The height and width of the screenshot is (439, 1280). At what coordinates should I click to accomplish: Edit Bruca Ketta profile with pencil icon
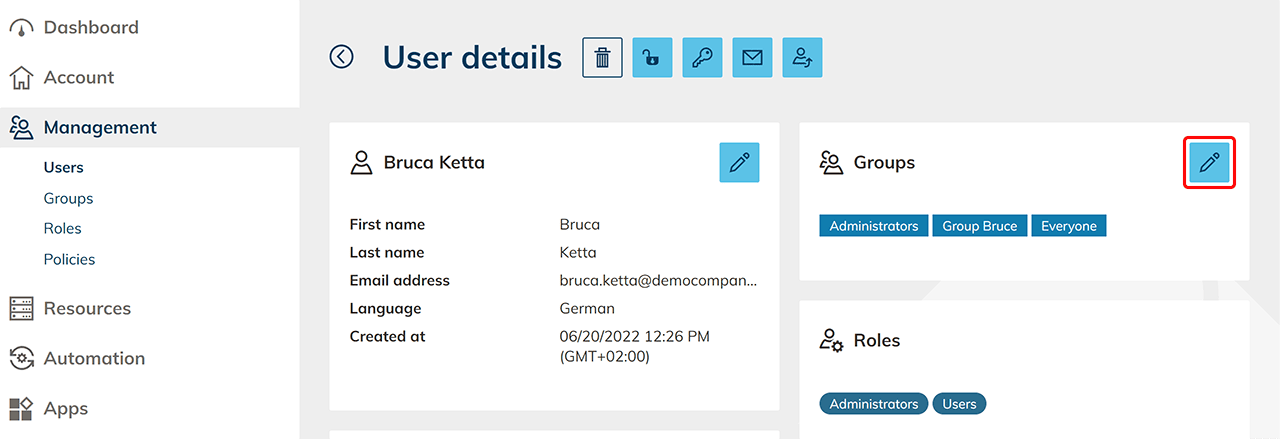[739, 162]
